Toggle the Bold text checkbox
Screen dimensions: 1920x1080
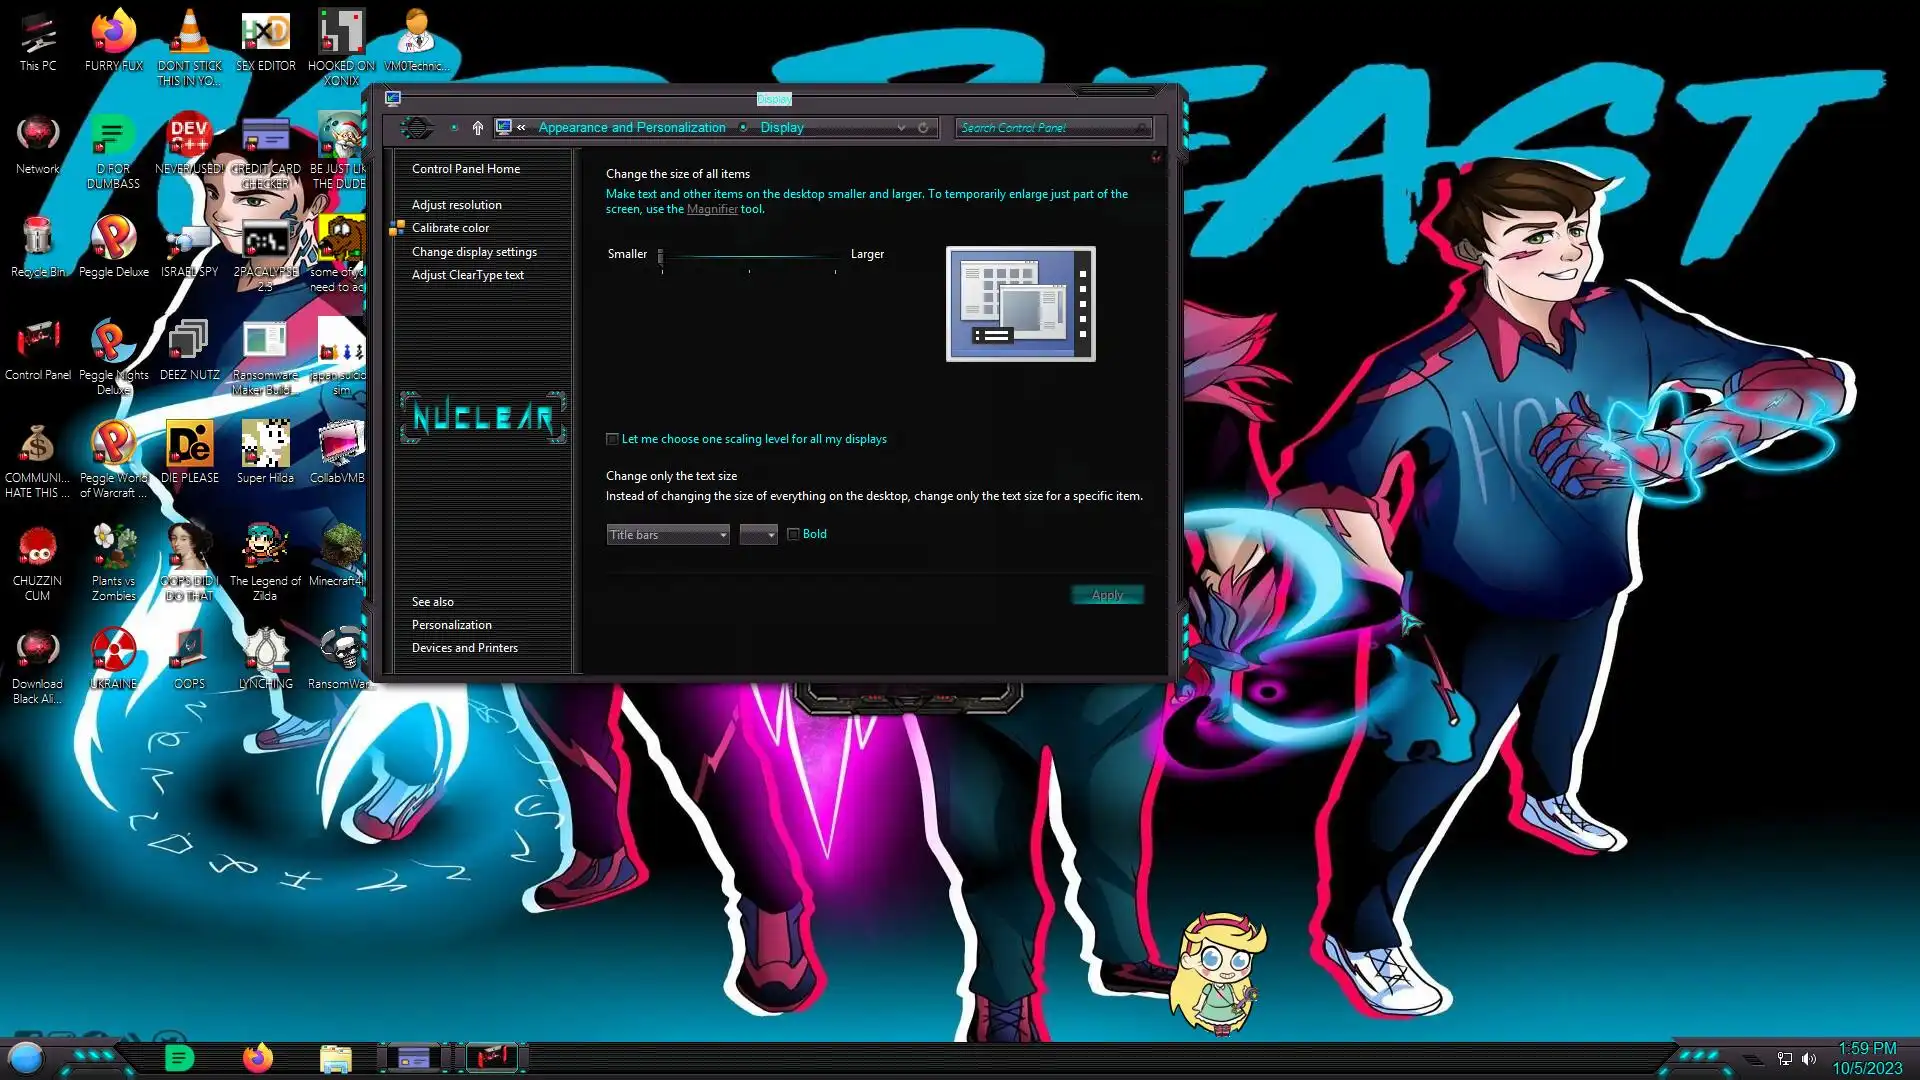(793, 534)
